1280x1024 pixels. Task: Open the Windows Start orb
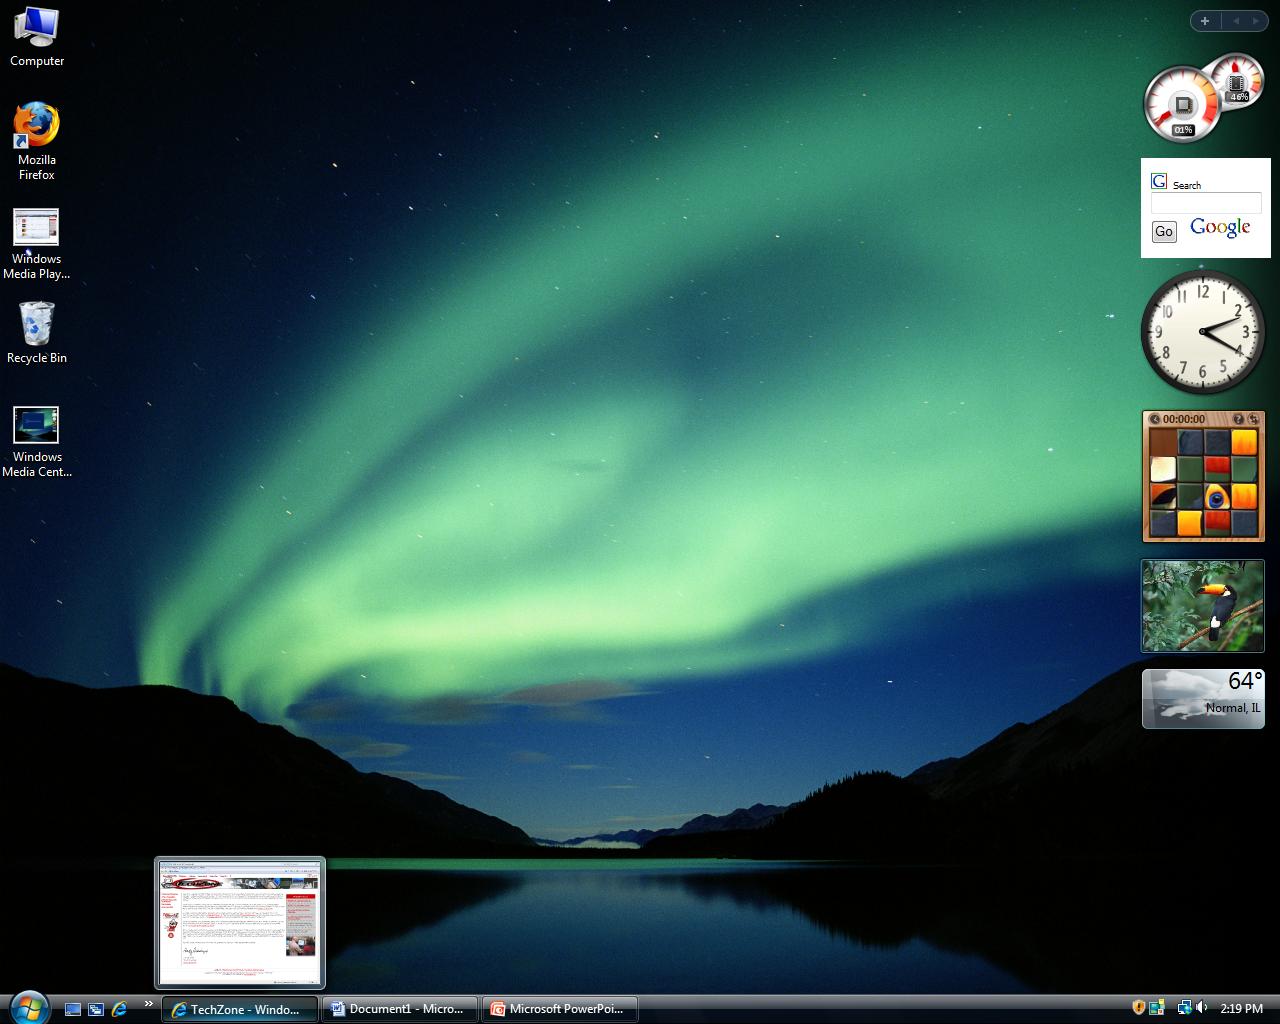(x=28, y=1007)
